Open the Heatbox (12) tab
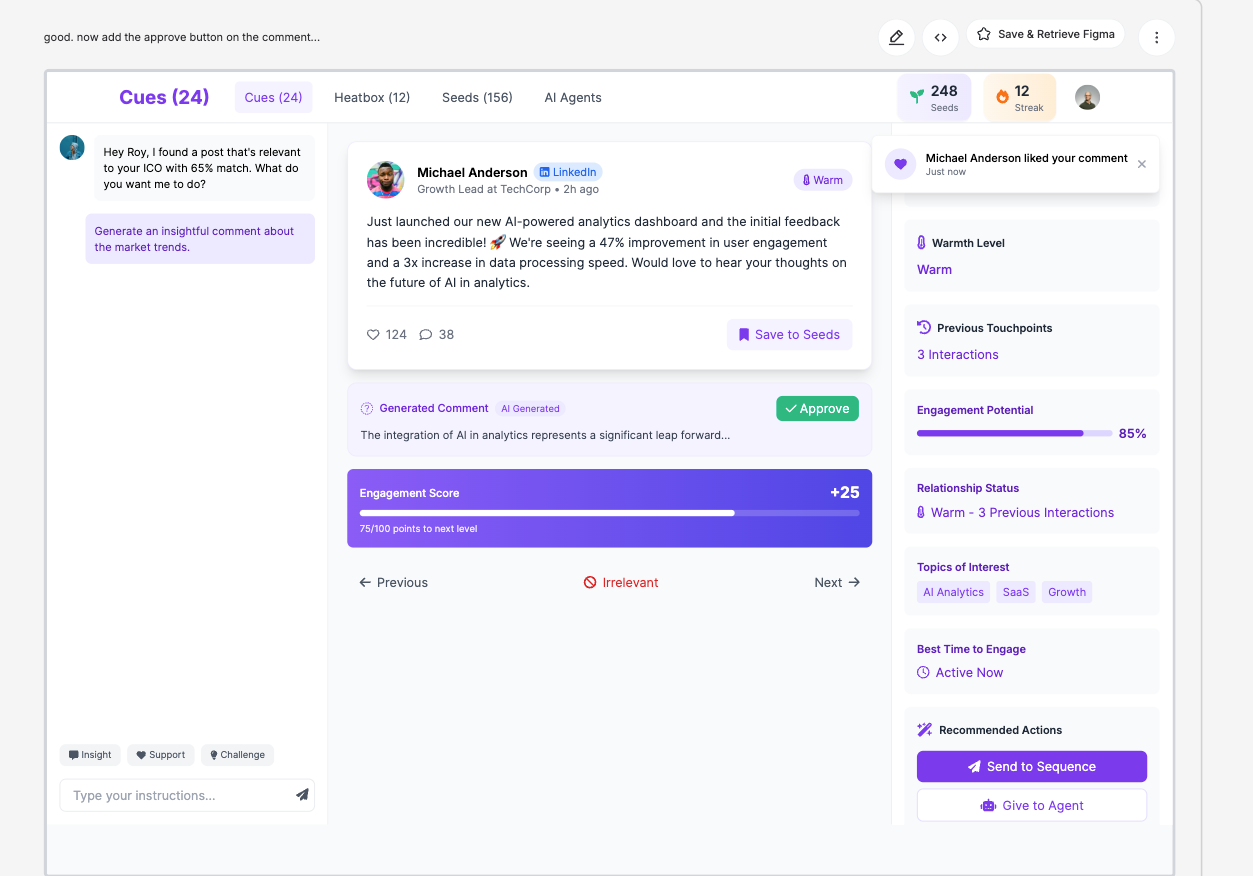The width and height of the screenshot is (1253, 876). pyautogui.click(x=372, y=97)
